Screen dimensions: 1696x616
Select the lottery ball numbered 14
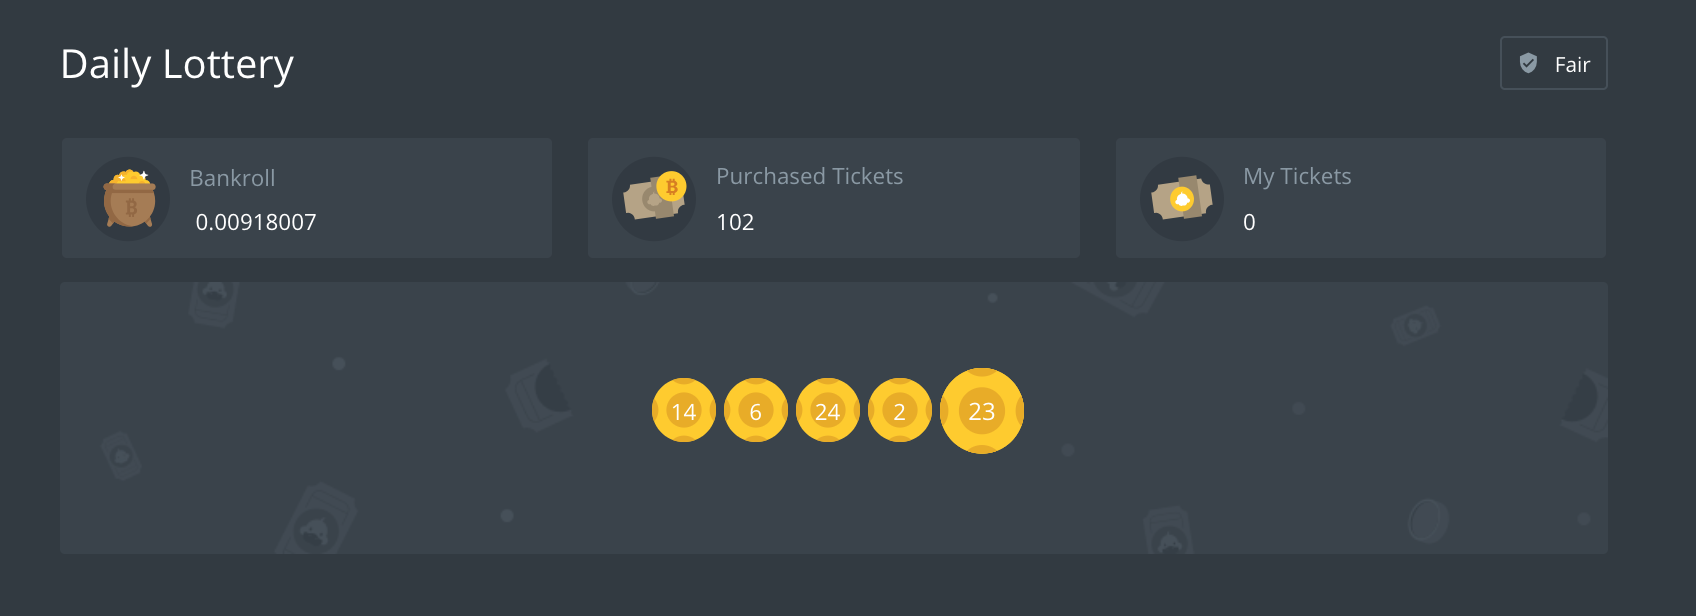(x=684, y=410)
